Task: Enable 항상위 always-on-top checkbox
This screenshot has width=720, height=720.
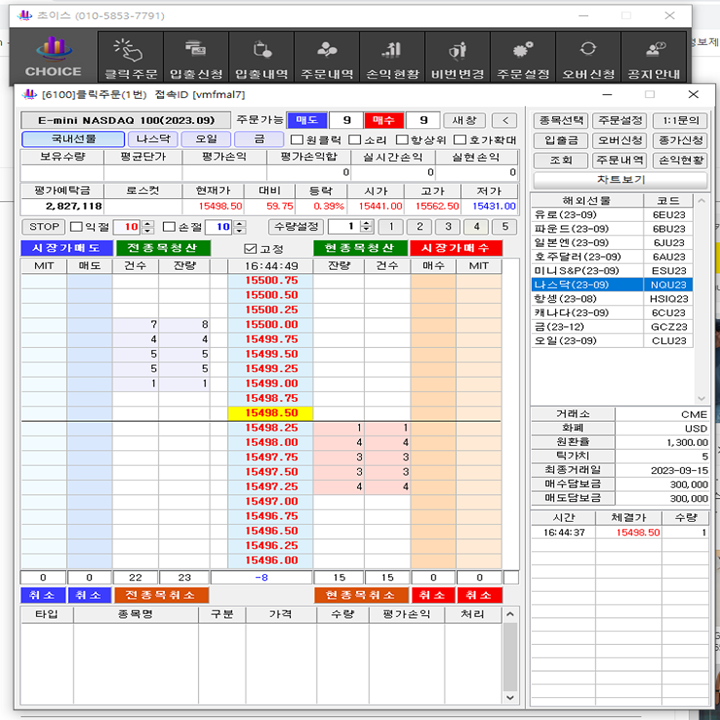Action: click(402, 140)
